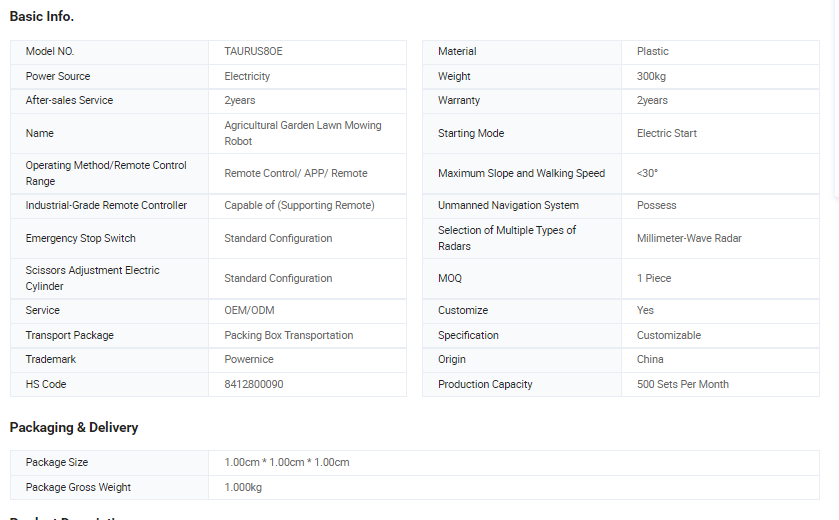Select the 1.000kg package gross weight
Viewport: 839px width, 520px height.
(243, 487)
